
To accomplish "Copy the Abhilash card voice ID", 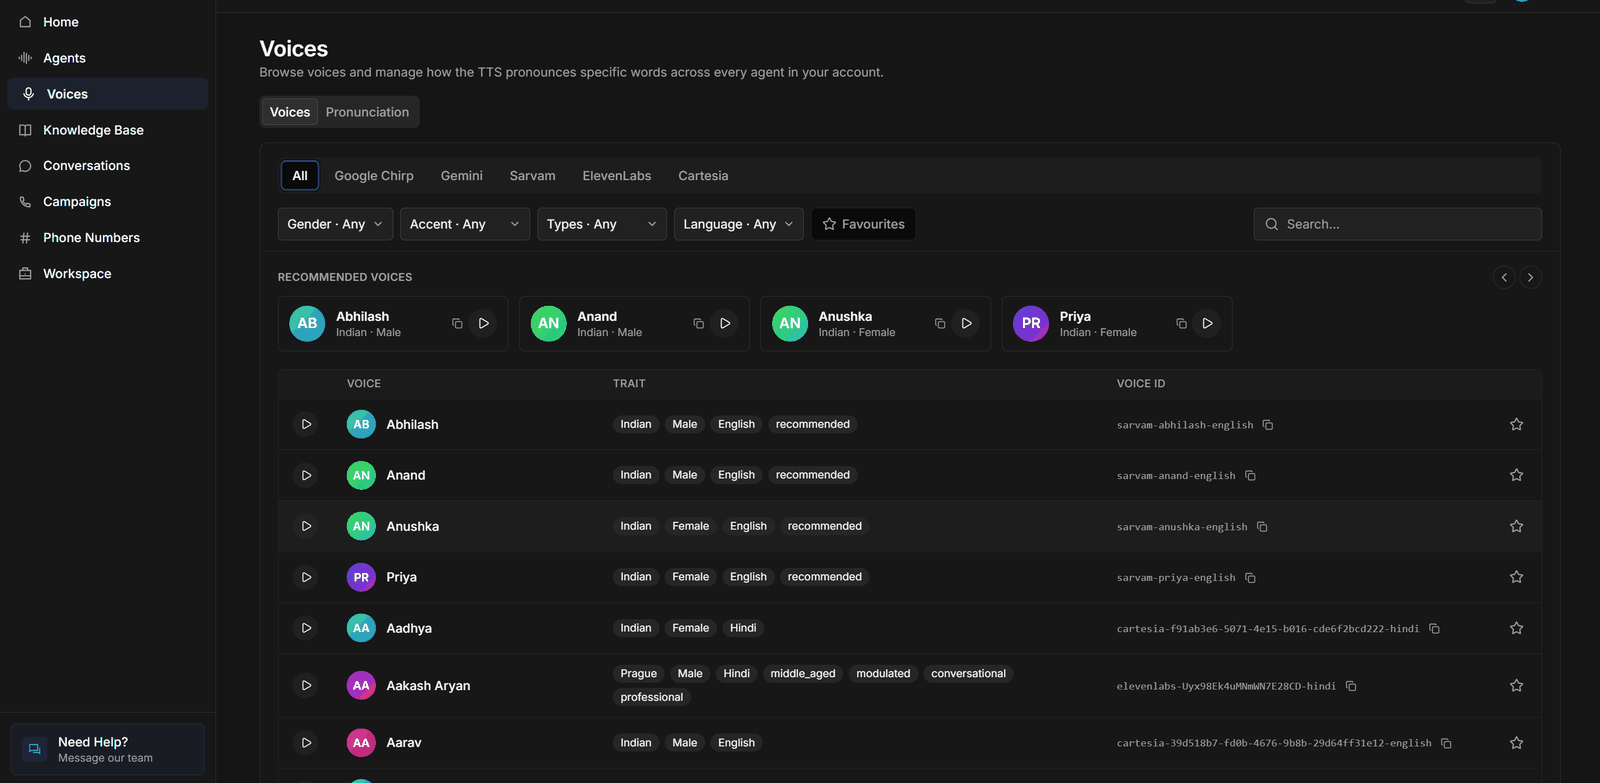I will 457,323.
